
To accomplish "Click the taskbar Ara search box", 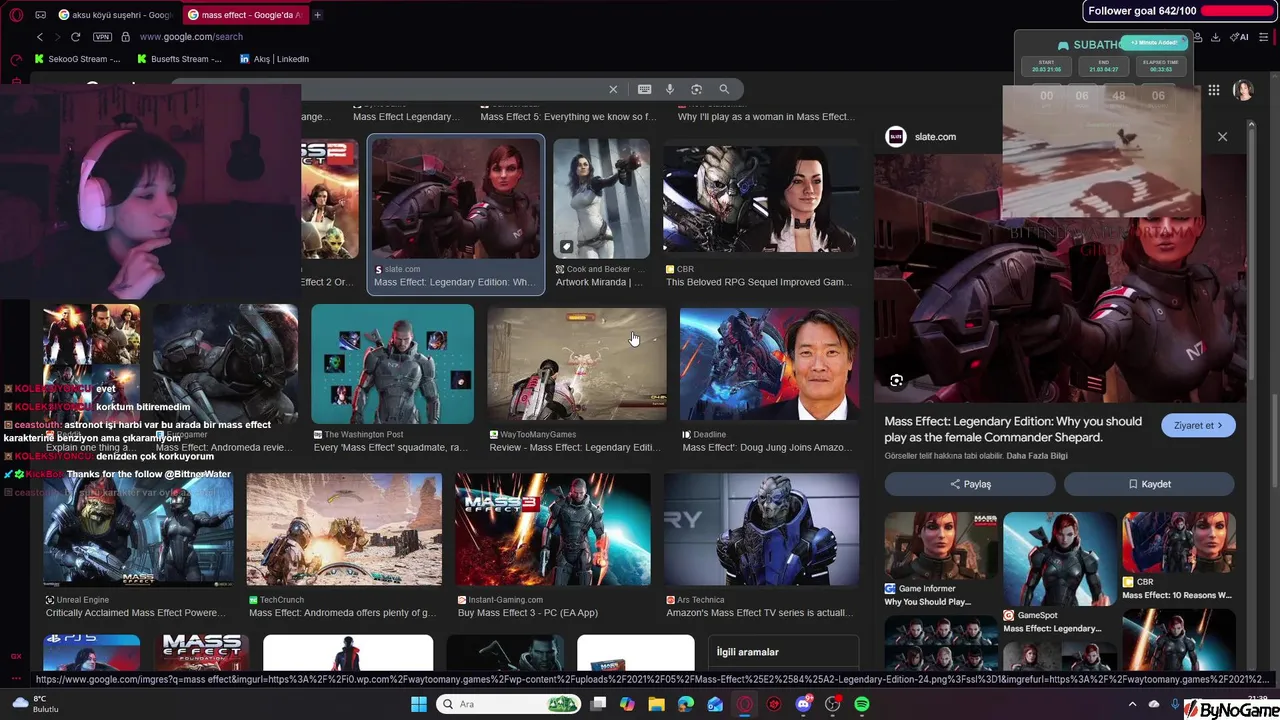I will coord(507,704).
